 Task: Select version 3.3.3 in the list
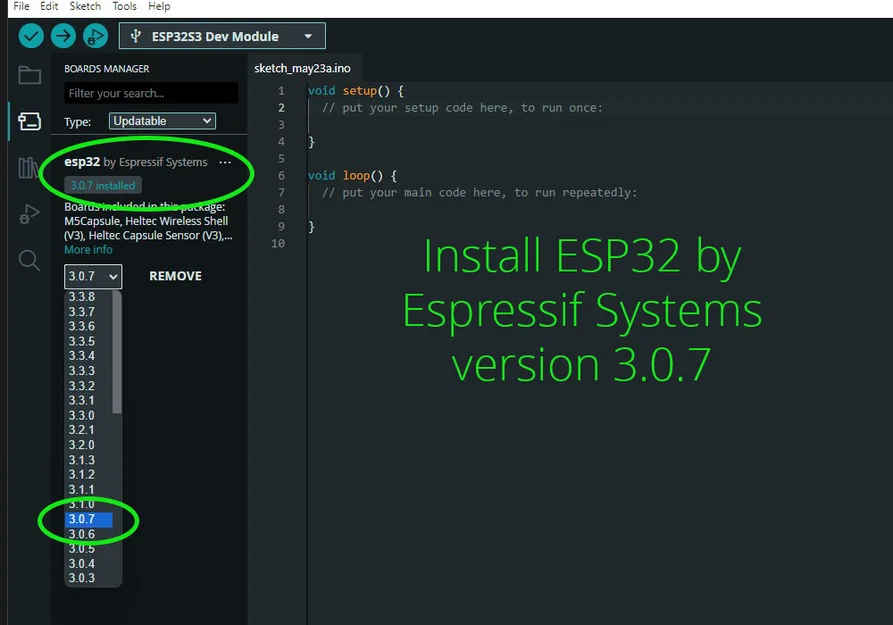pyautogui.click(x=88, y=371)
